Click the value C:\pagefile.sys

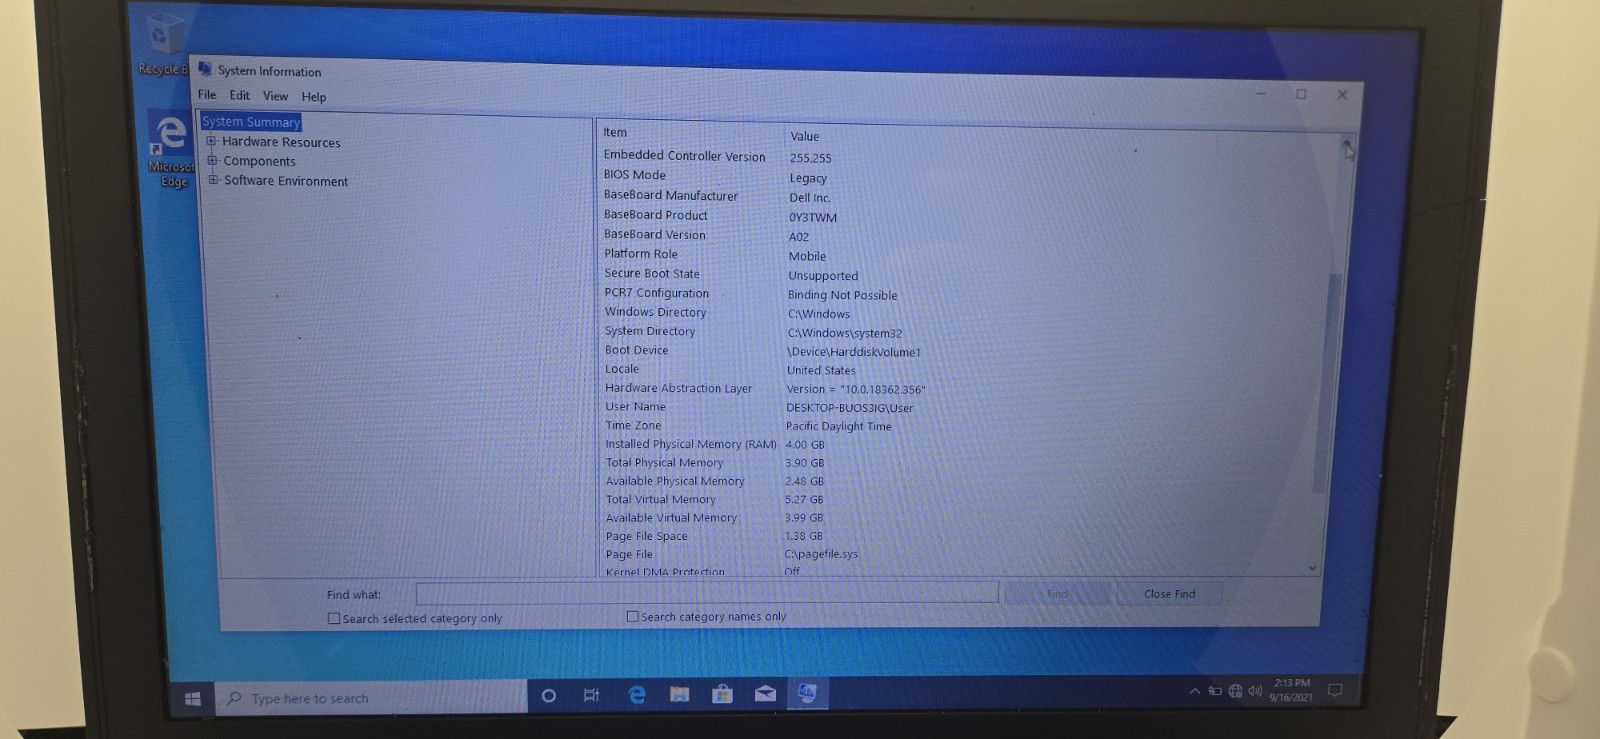coord(821,554)
